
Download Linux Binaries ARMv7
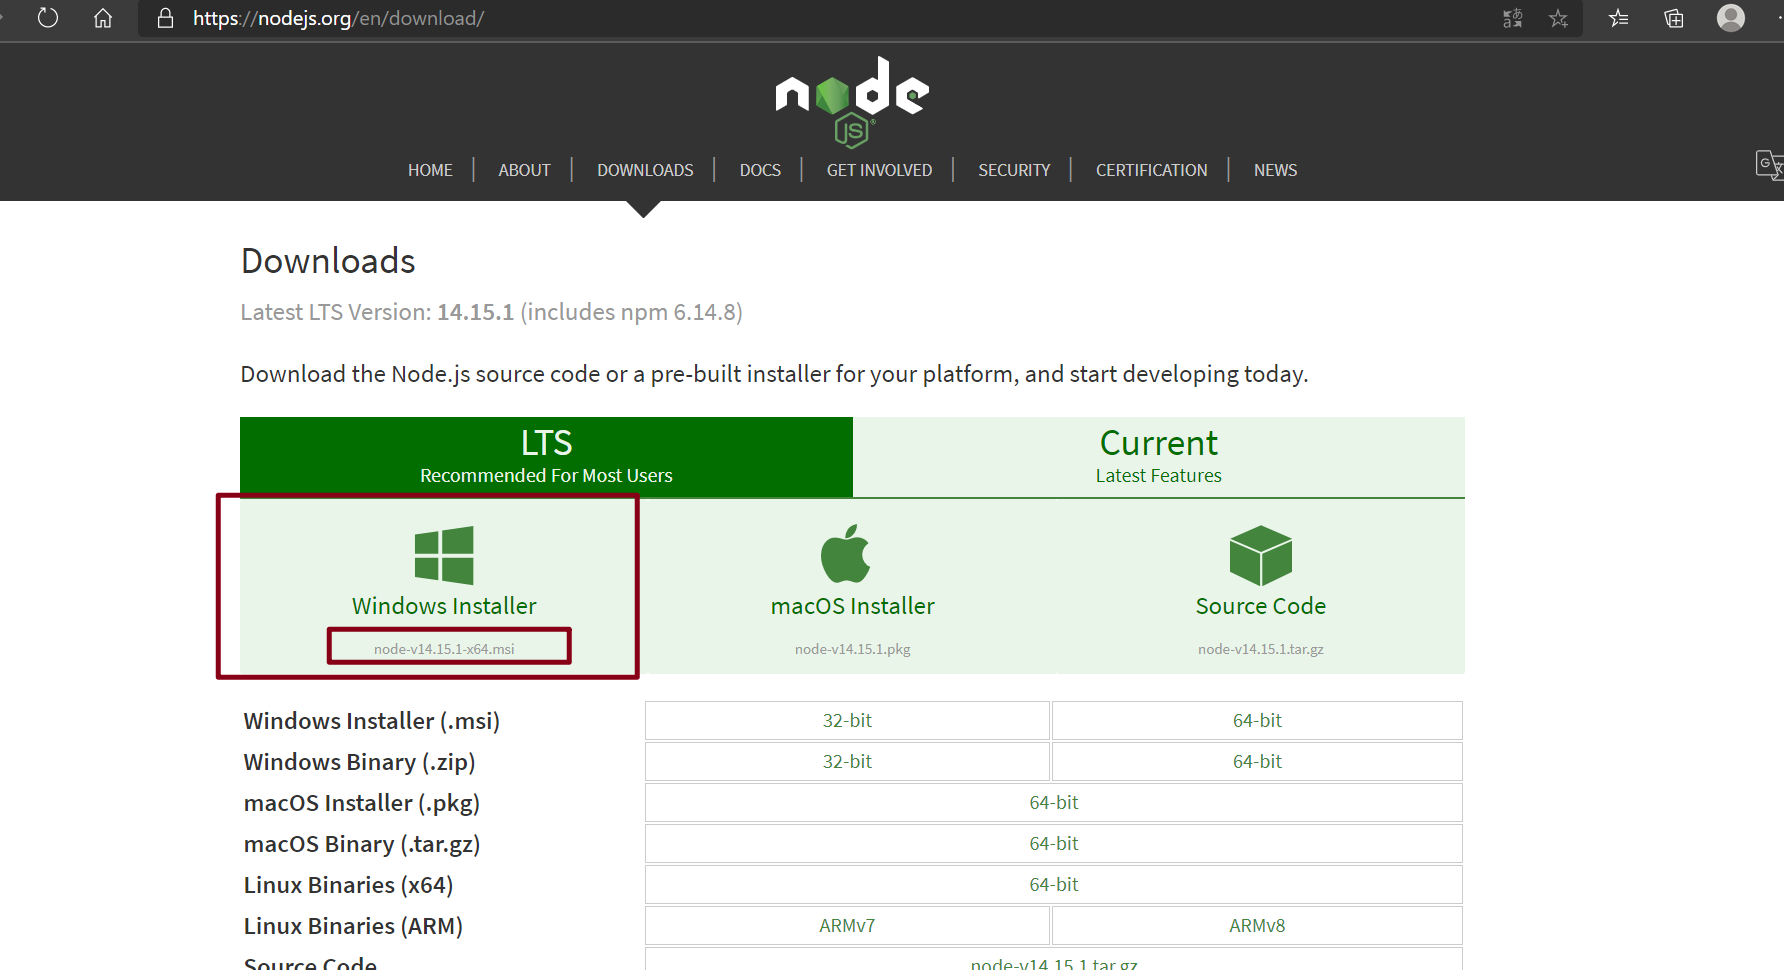point(847,925)
